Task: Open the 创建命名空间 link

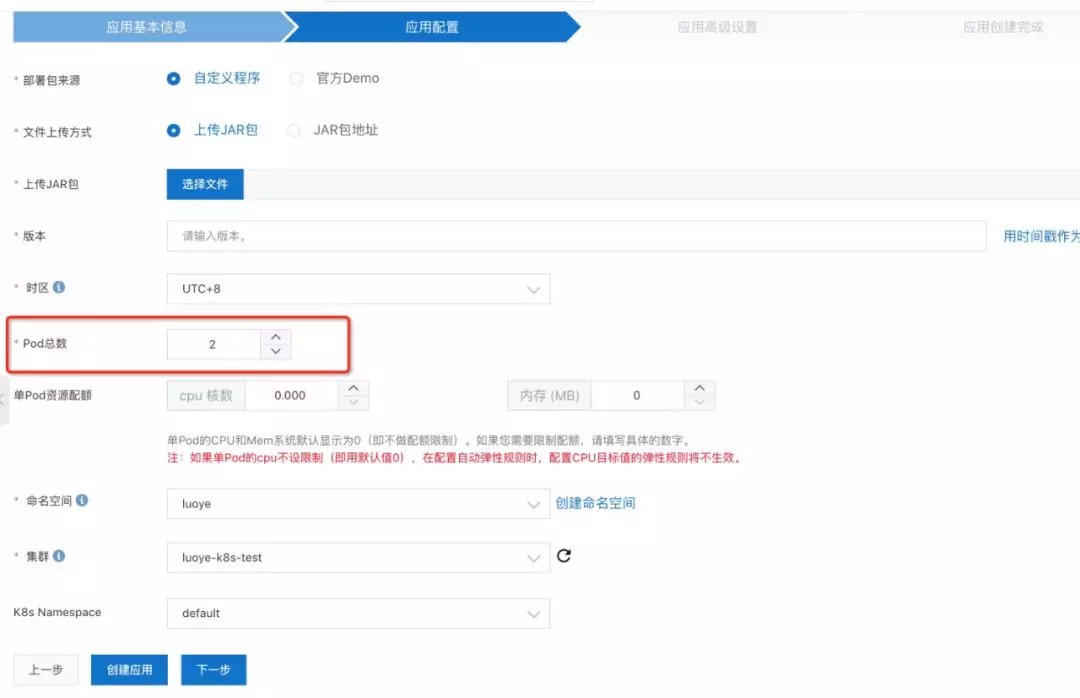Action: pyautogui.click(x=595, y=503)
